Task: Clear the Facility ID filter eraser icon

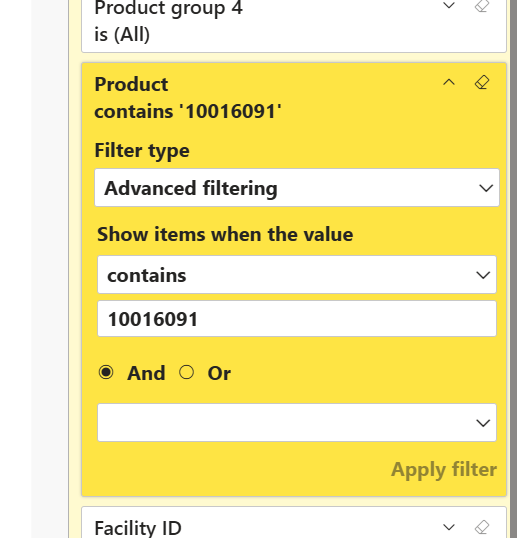Action: coord(482,527)
